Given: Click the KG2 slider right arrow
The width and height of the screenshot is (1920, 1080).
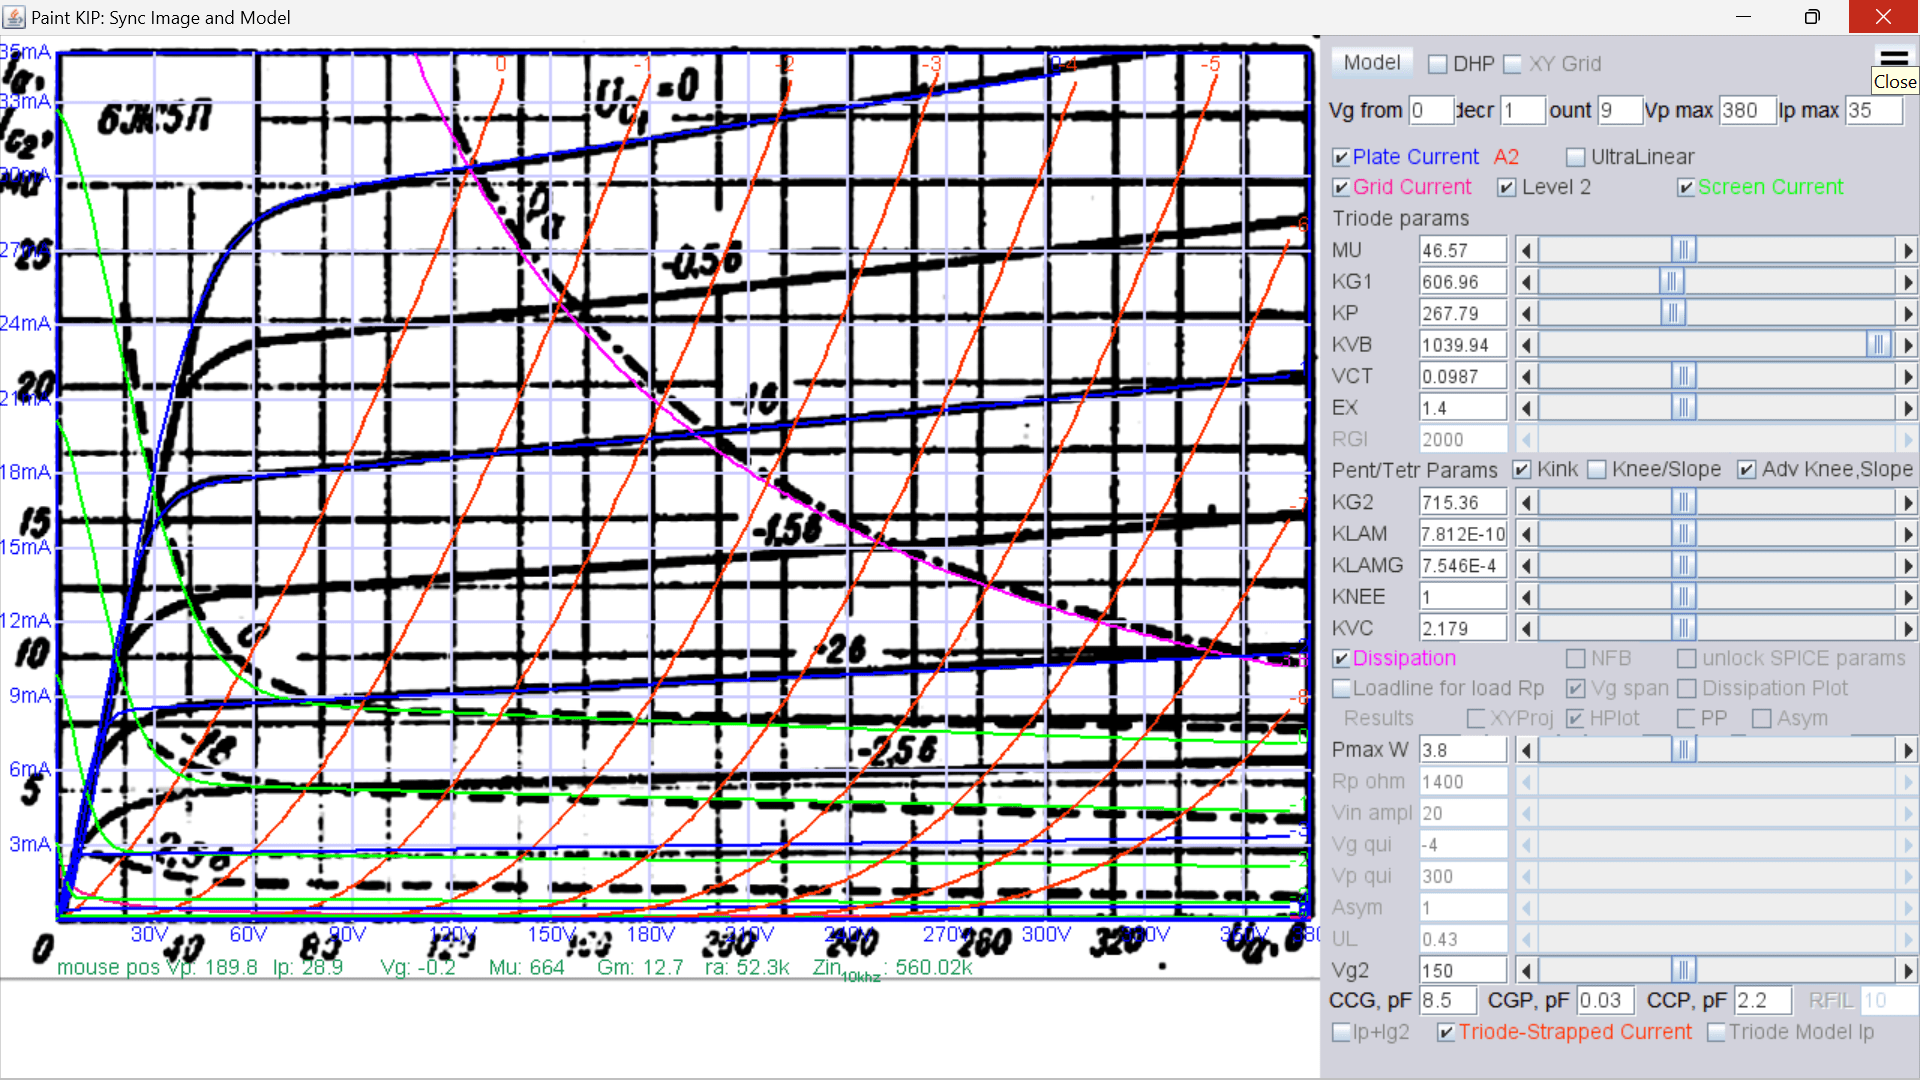Looking at the screenshot, I should 1907,502.
